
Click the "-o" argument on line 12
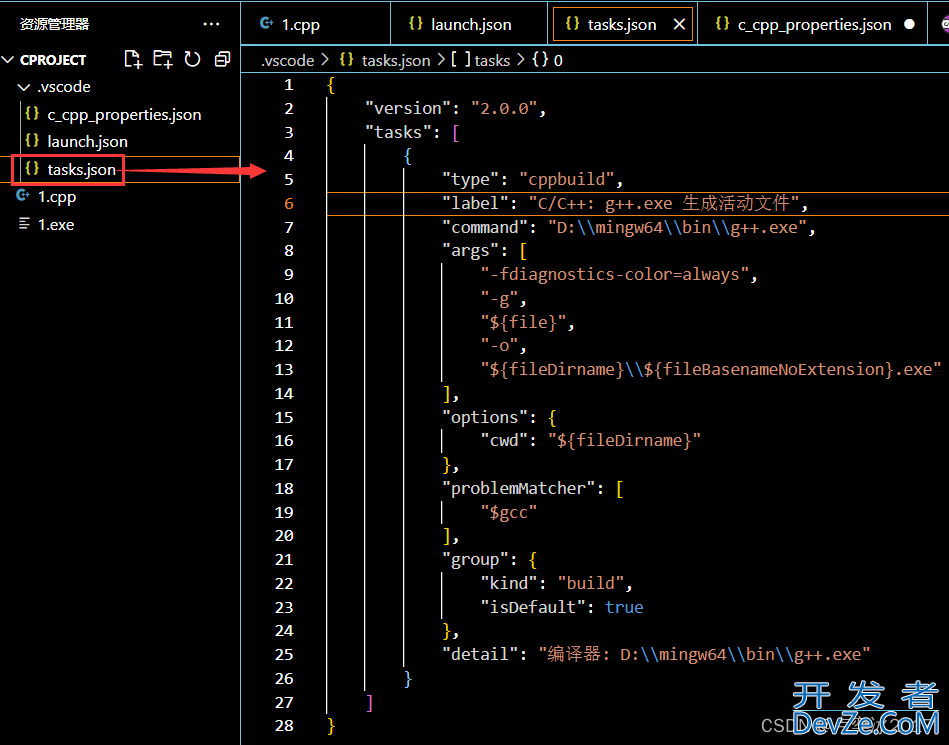coord(499,346)
